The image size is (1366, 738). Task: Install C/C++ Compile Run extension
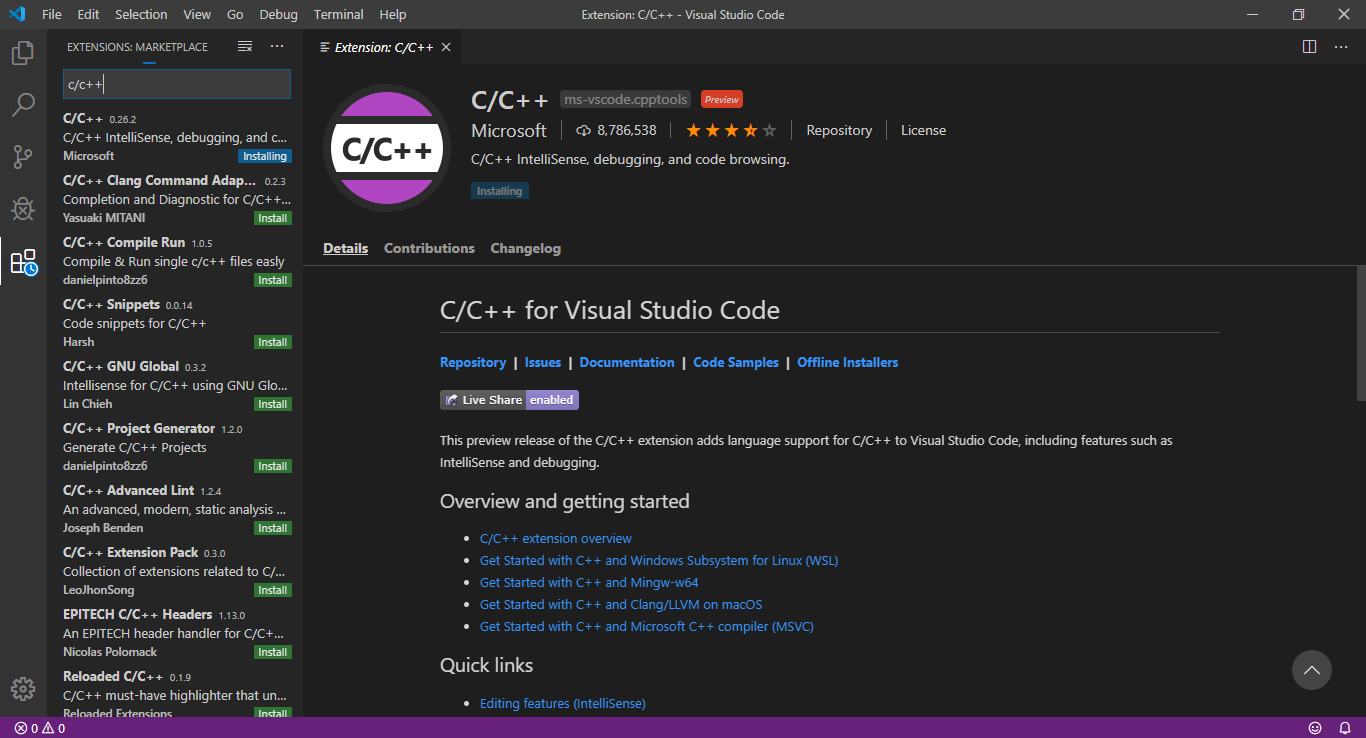(x=272, y=280)
